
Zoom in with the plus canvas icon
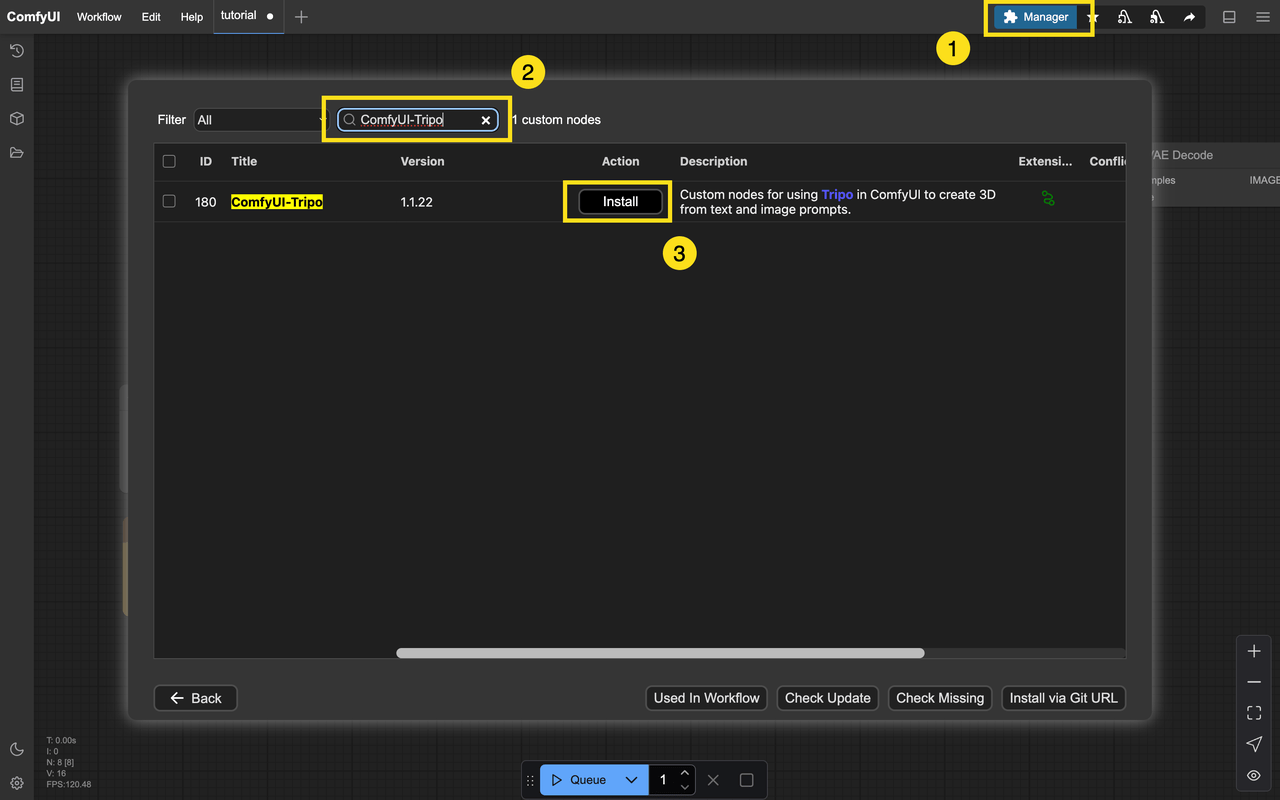point(1254,651)
